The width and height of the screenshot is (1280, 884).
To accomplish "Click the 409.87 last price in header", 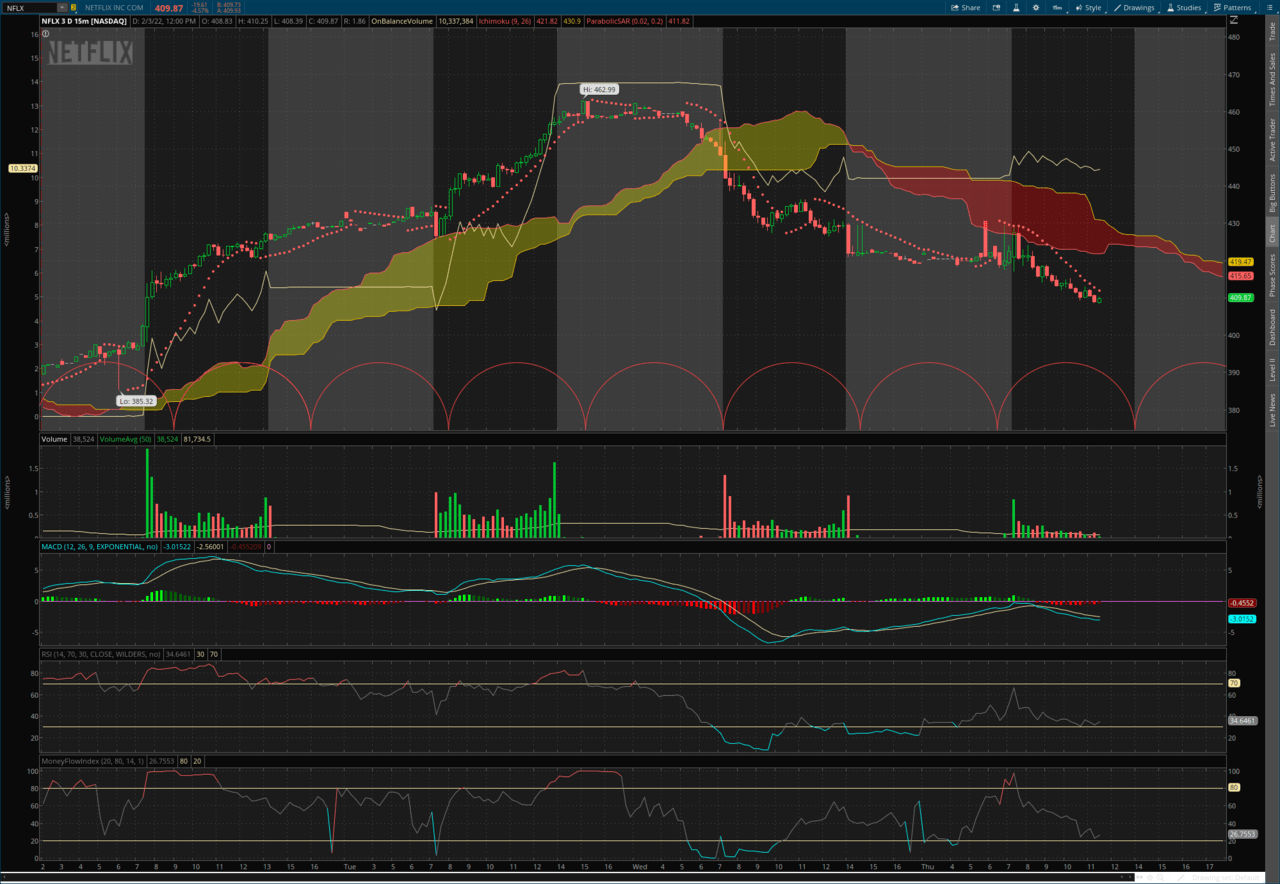I will (x=169, y=8).
